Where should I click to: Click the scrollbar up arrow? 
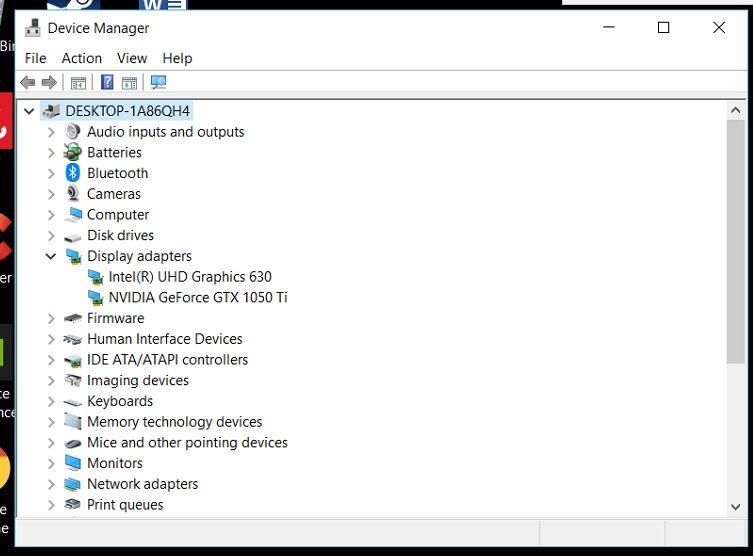[x=735, y=110]
